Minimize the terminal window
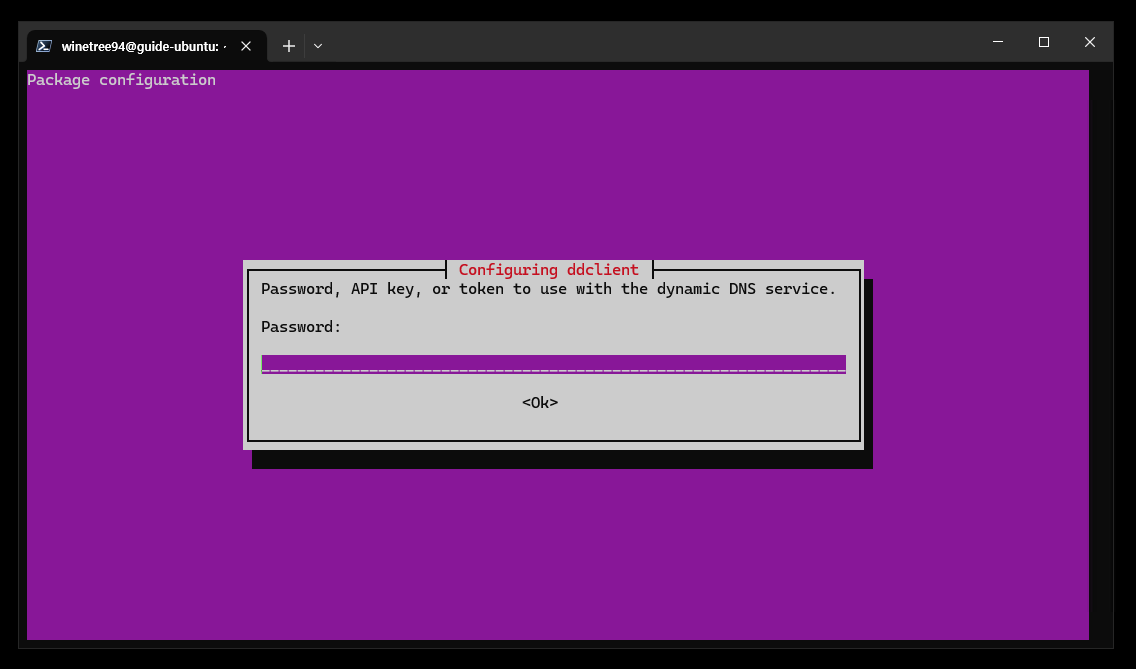 coord(998,42)
